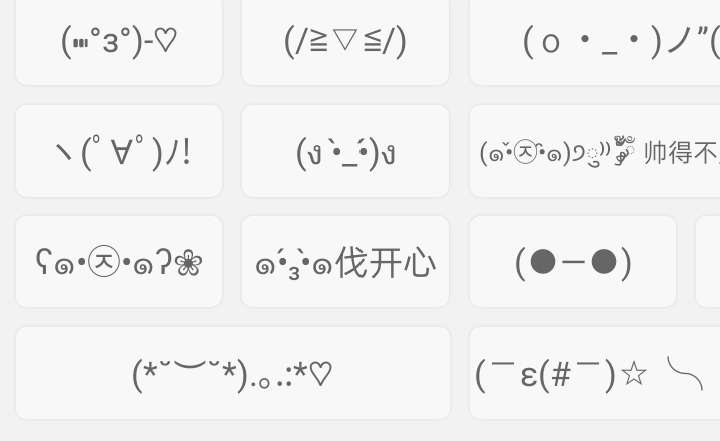720x441 pixels.
Task: Choose the wide (*˘︶˘*).｡.:*♡ kaomoji
Action: tap(232, 373)
